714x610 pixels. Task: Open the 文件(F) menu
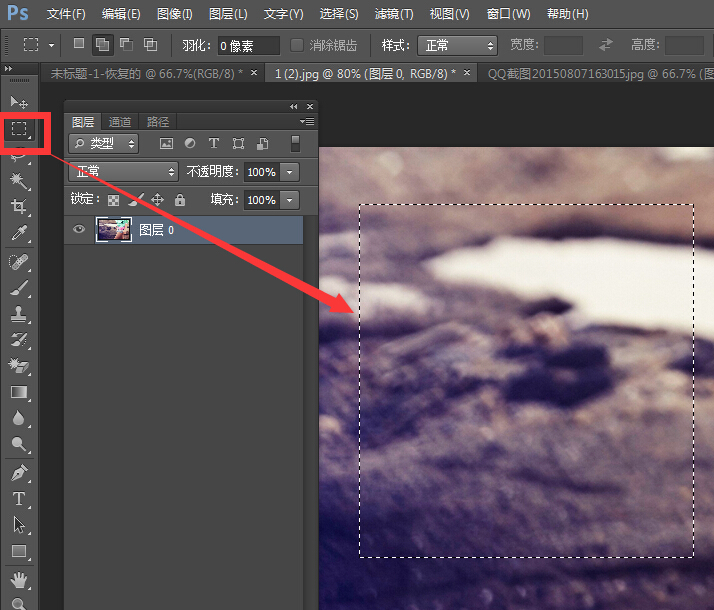coord(66,14)
